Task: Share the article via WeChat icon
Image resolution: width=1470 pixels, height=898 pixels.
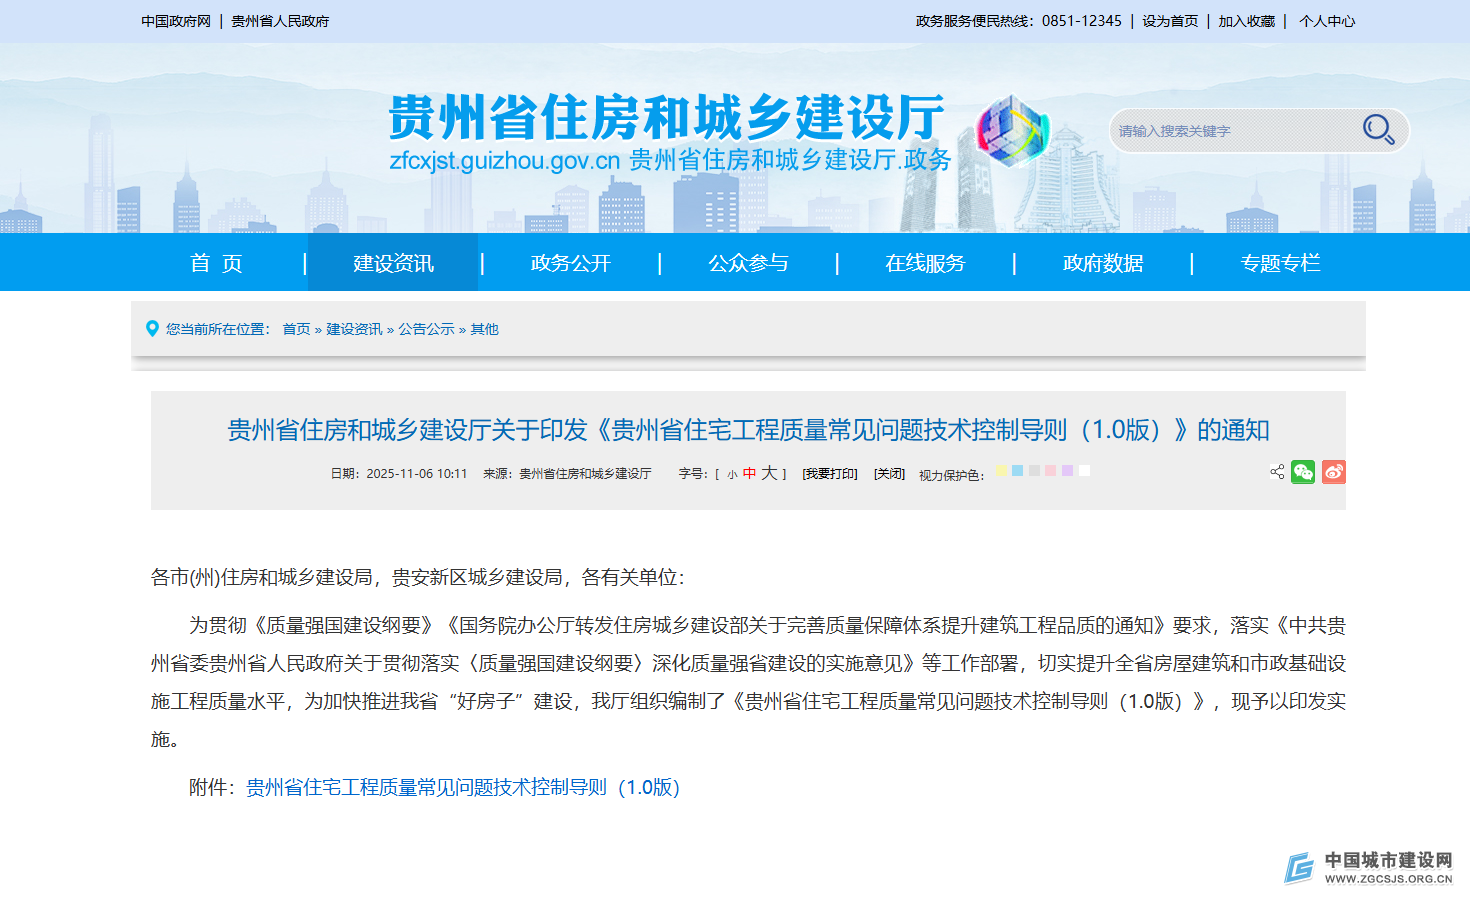Action: click(1303, 472)
